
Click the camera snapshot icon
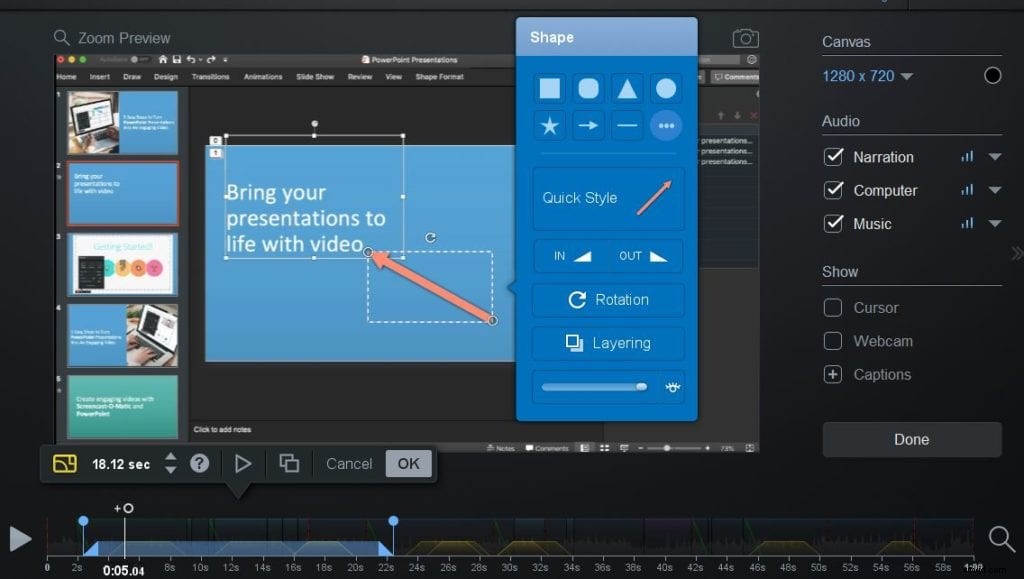pos(745,36)
